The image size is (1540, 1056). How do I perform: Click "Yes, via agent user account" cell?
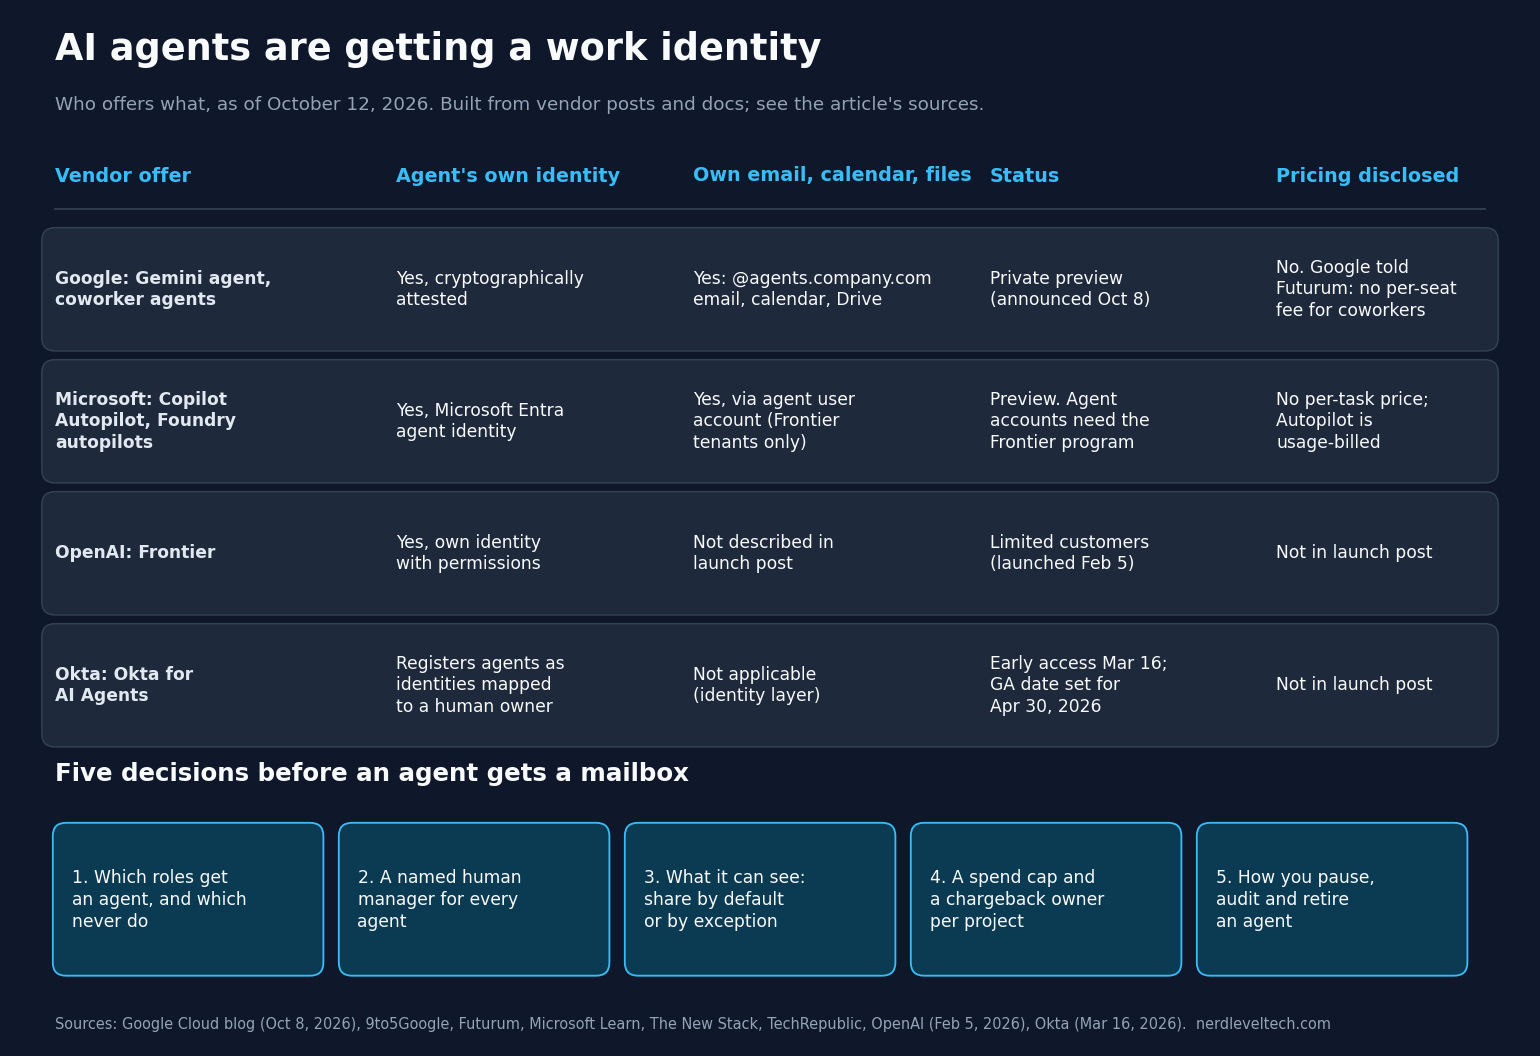pyautogui.click(x=774, y=421)
